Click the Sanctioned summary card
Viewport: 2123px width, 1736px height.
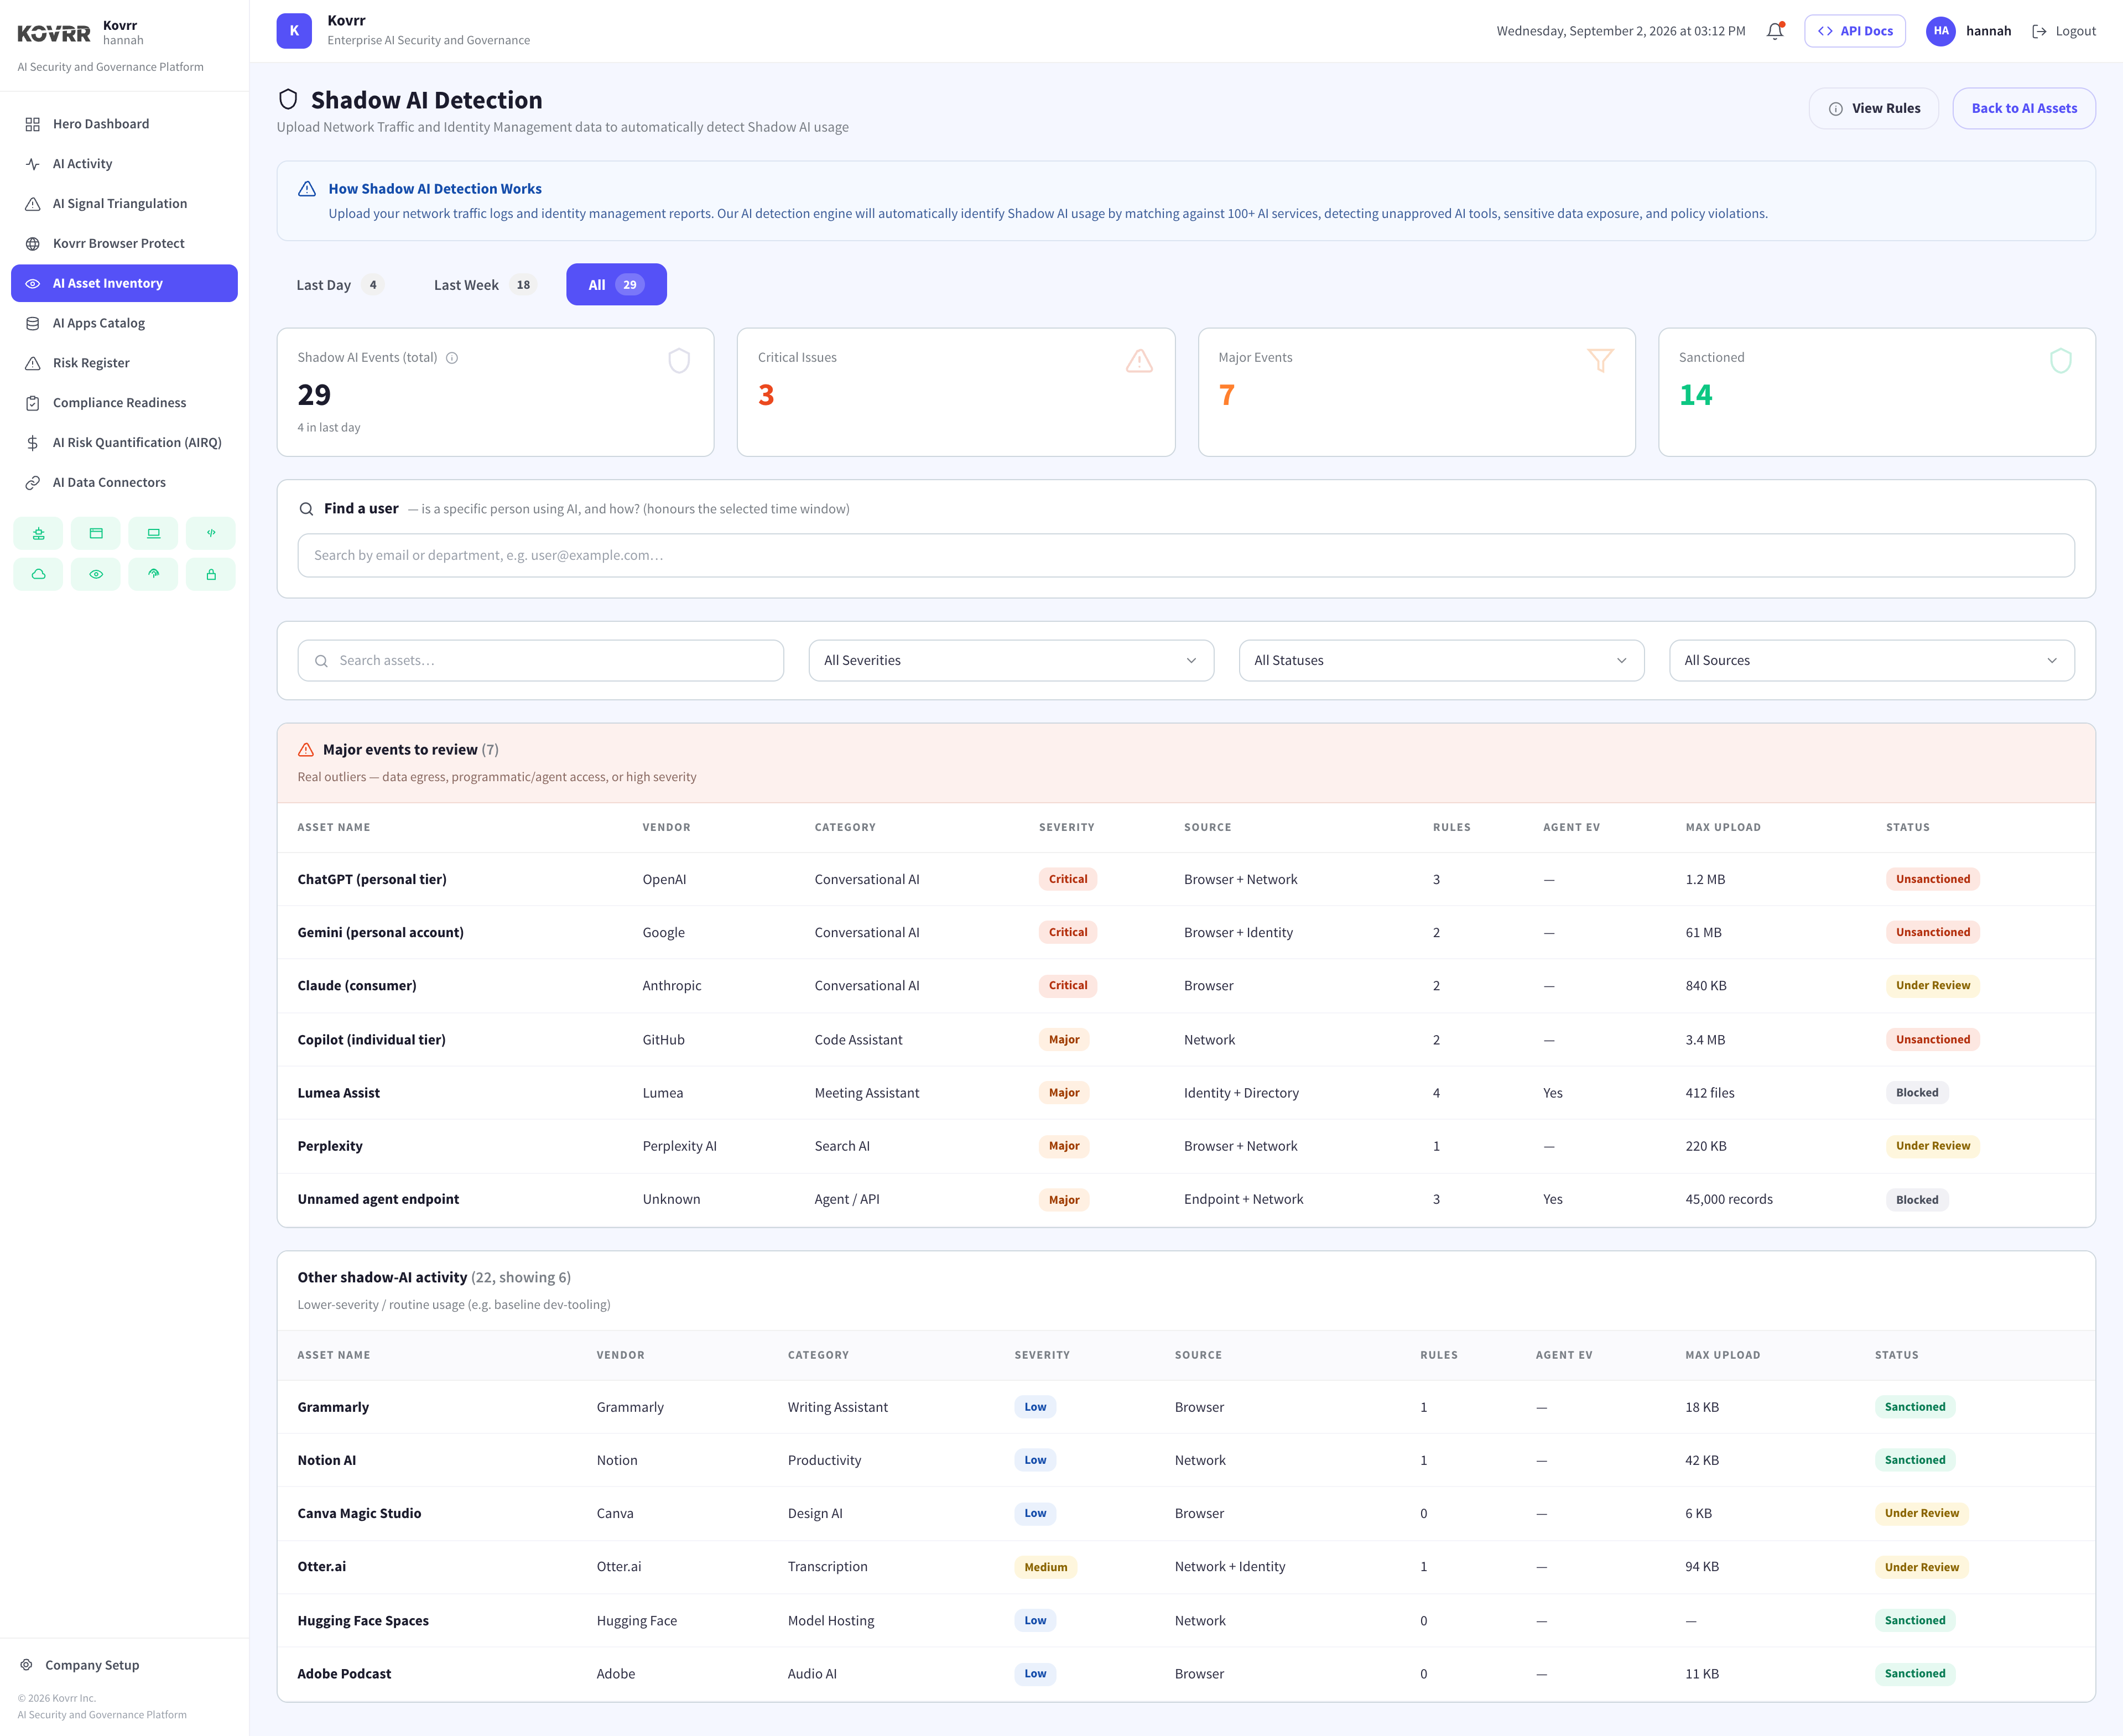coord(1876,392)
